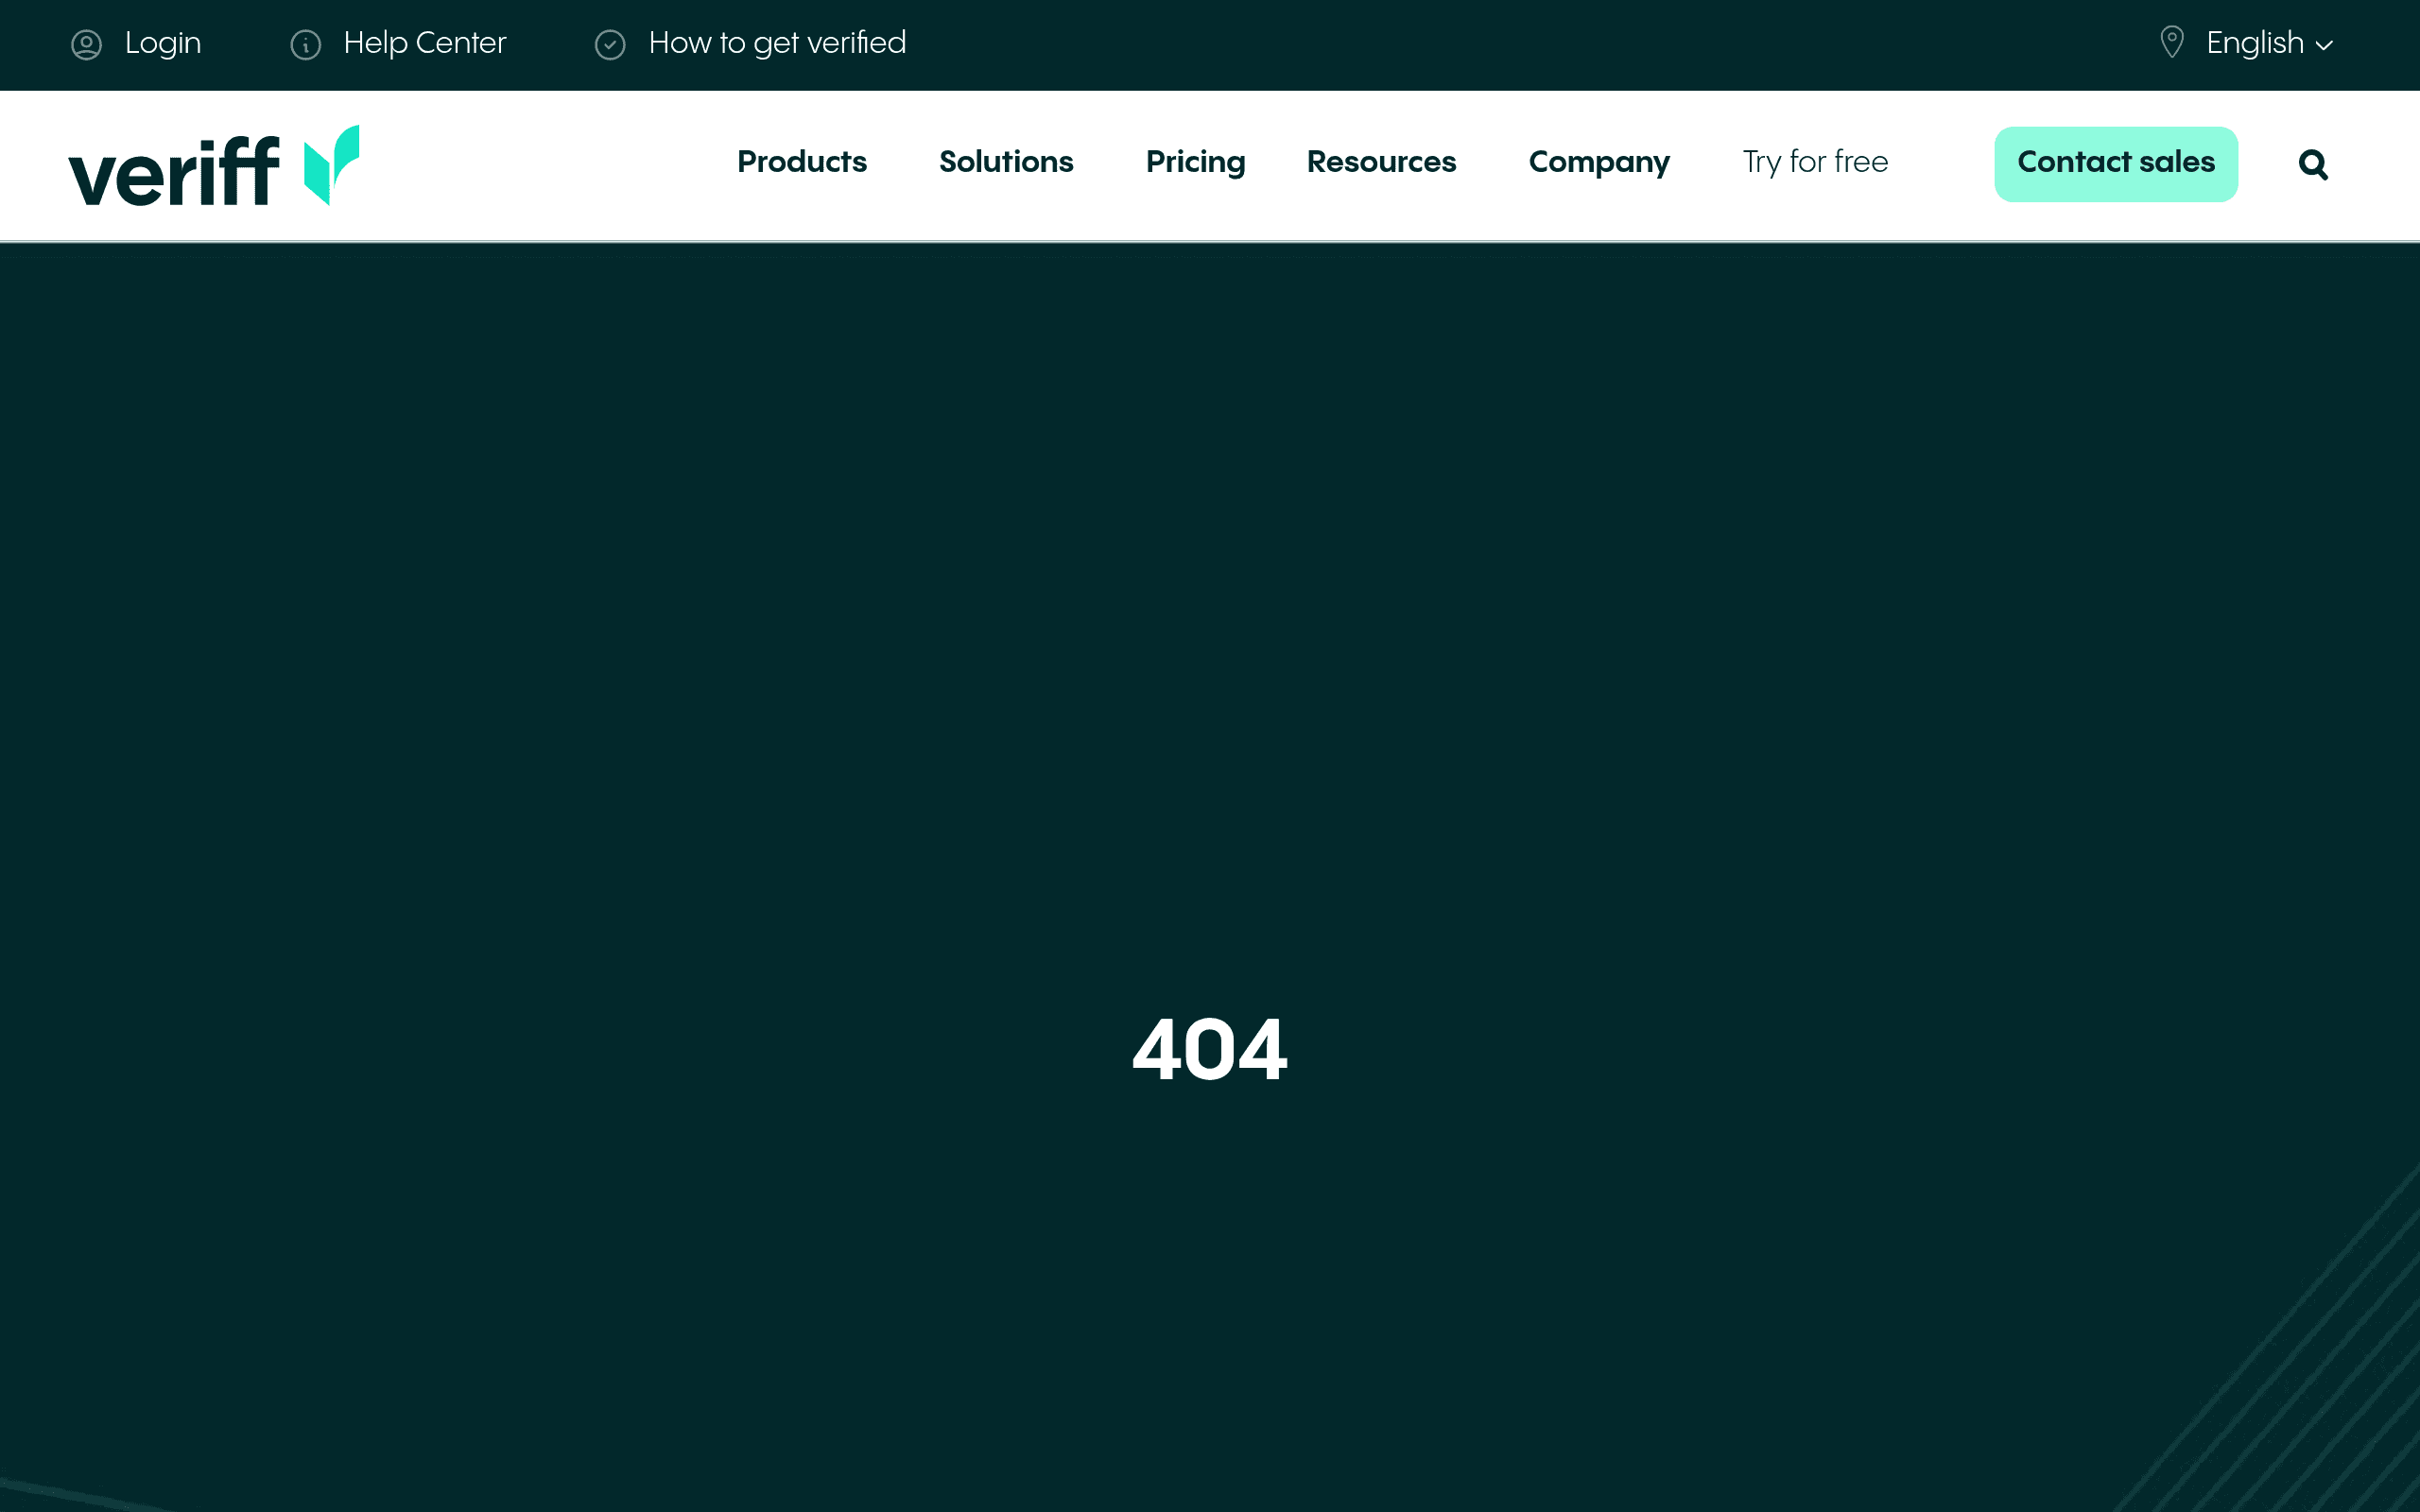Screen dimensions: 2420x1512
Task: Click the Contact sales button
Action: click(x=2116, y=164)
